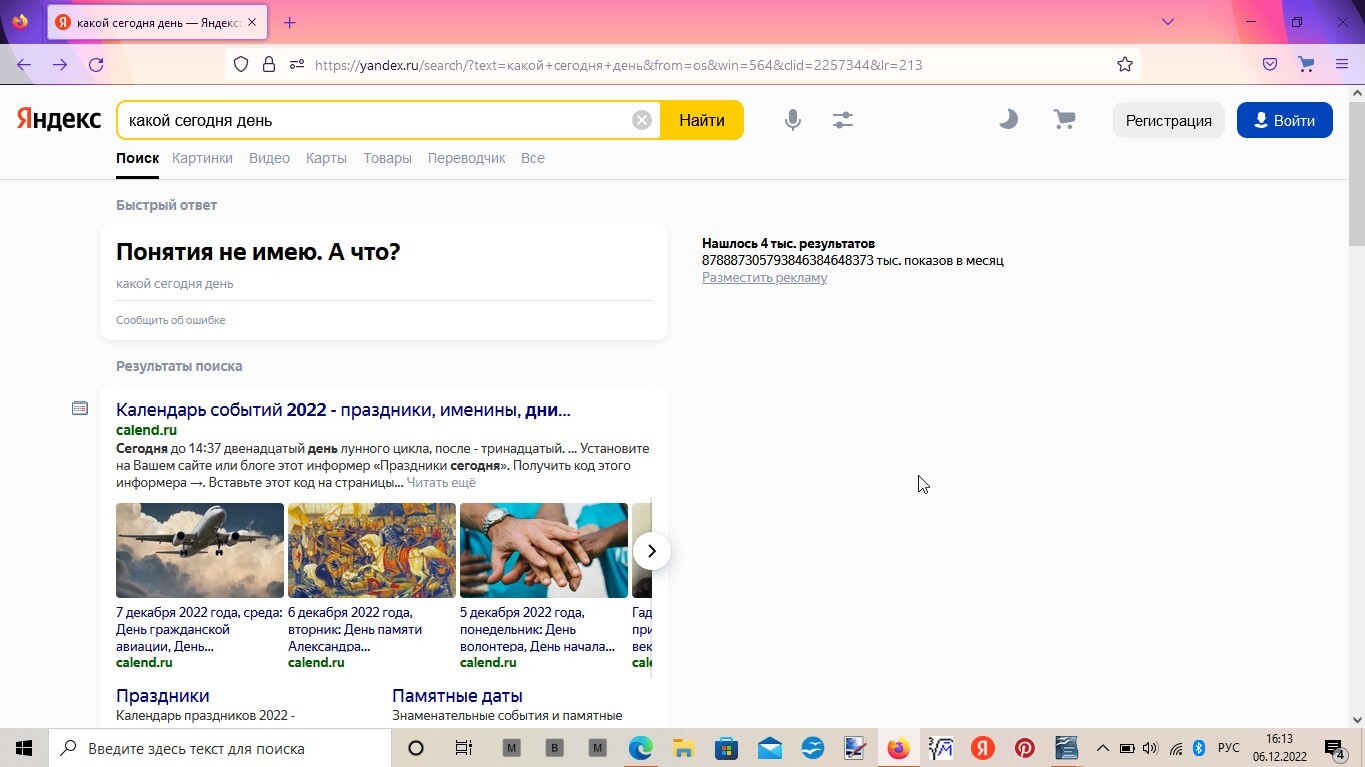1365x767 pixels.
Task: Open Pinterest from the taskbar
Action: point(1025,748)
